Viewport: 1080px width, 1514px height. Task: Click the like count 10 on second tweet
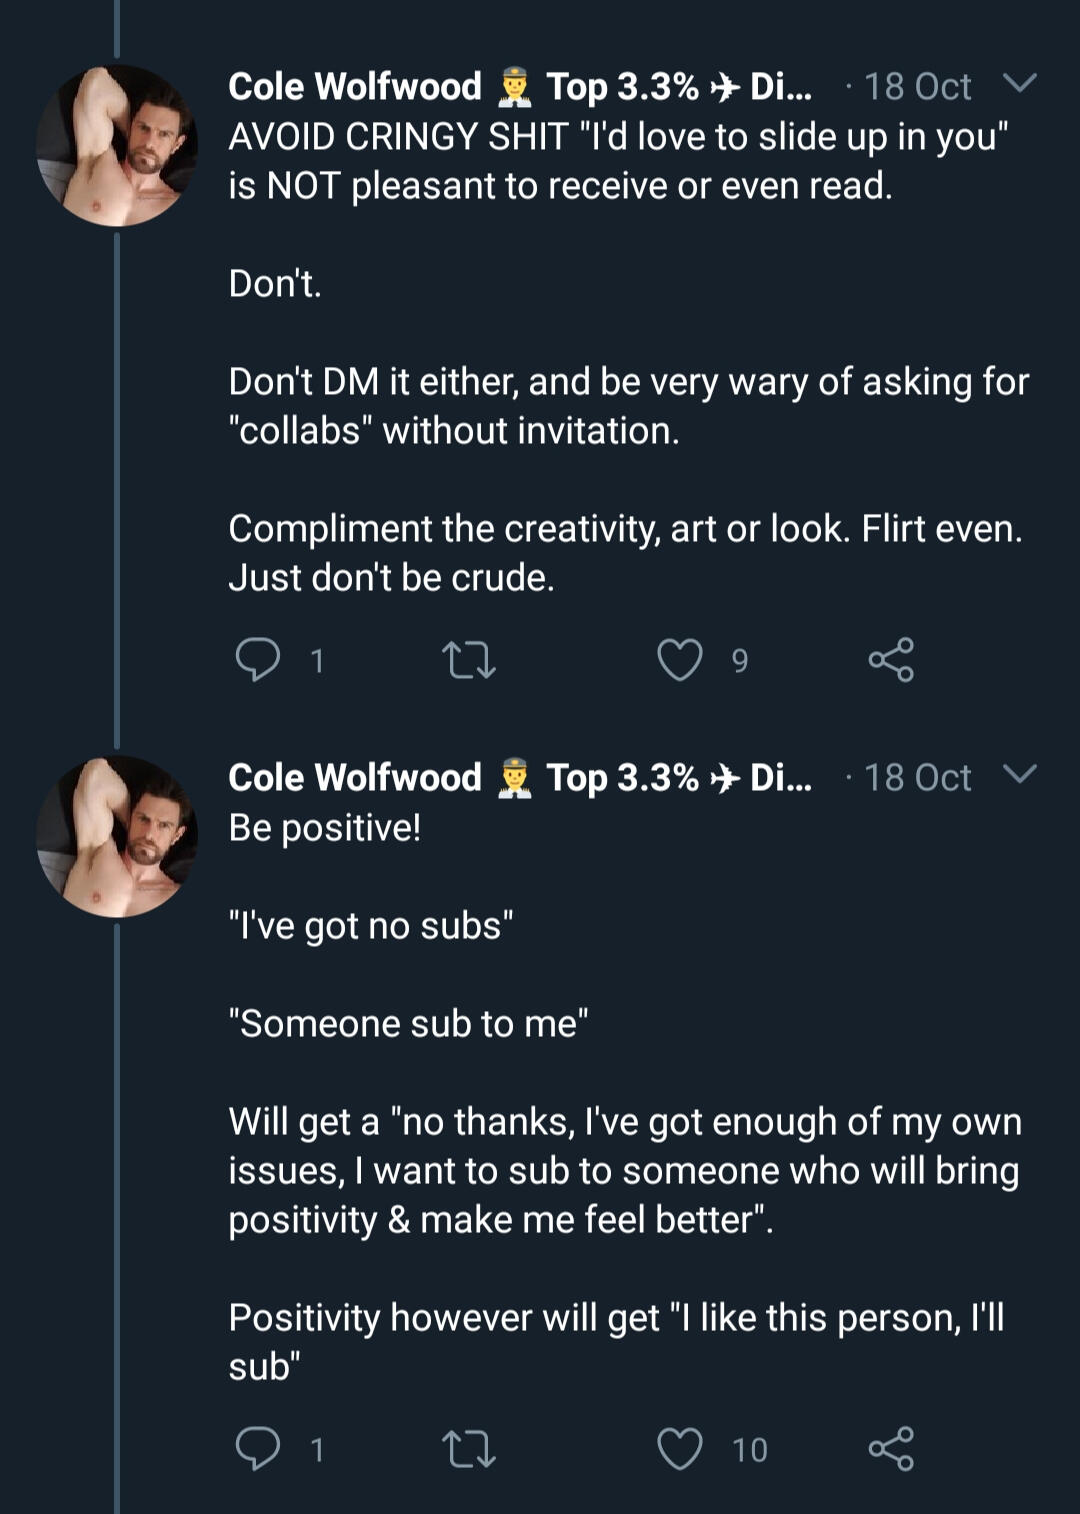pyautogui.click(x=750, y=1450)
